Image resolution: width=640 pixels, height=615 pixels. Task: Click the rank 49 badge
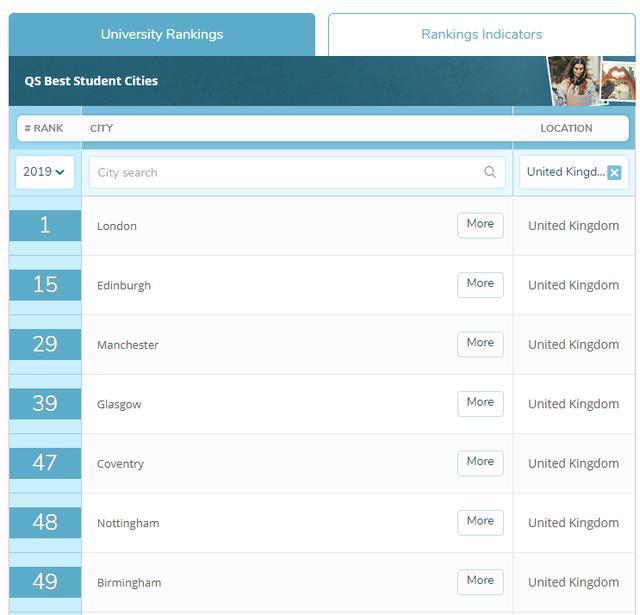45,582
